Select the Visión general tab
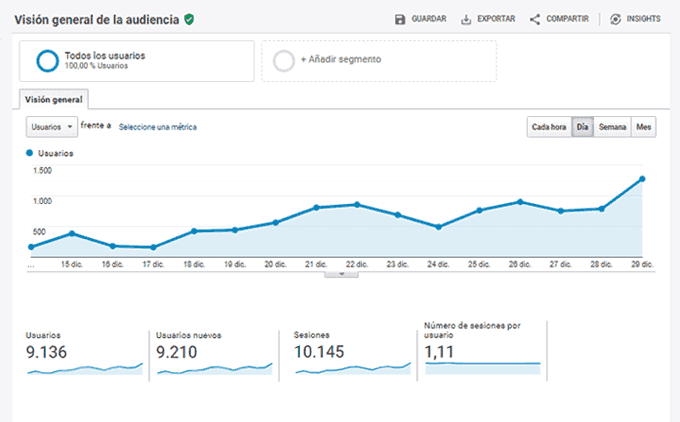 [54, 99]
